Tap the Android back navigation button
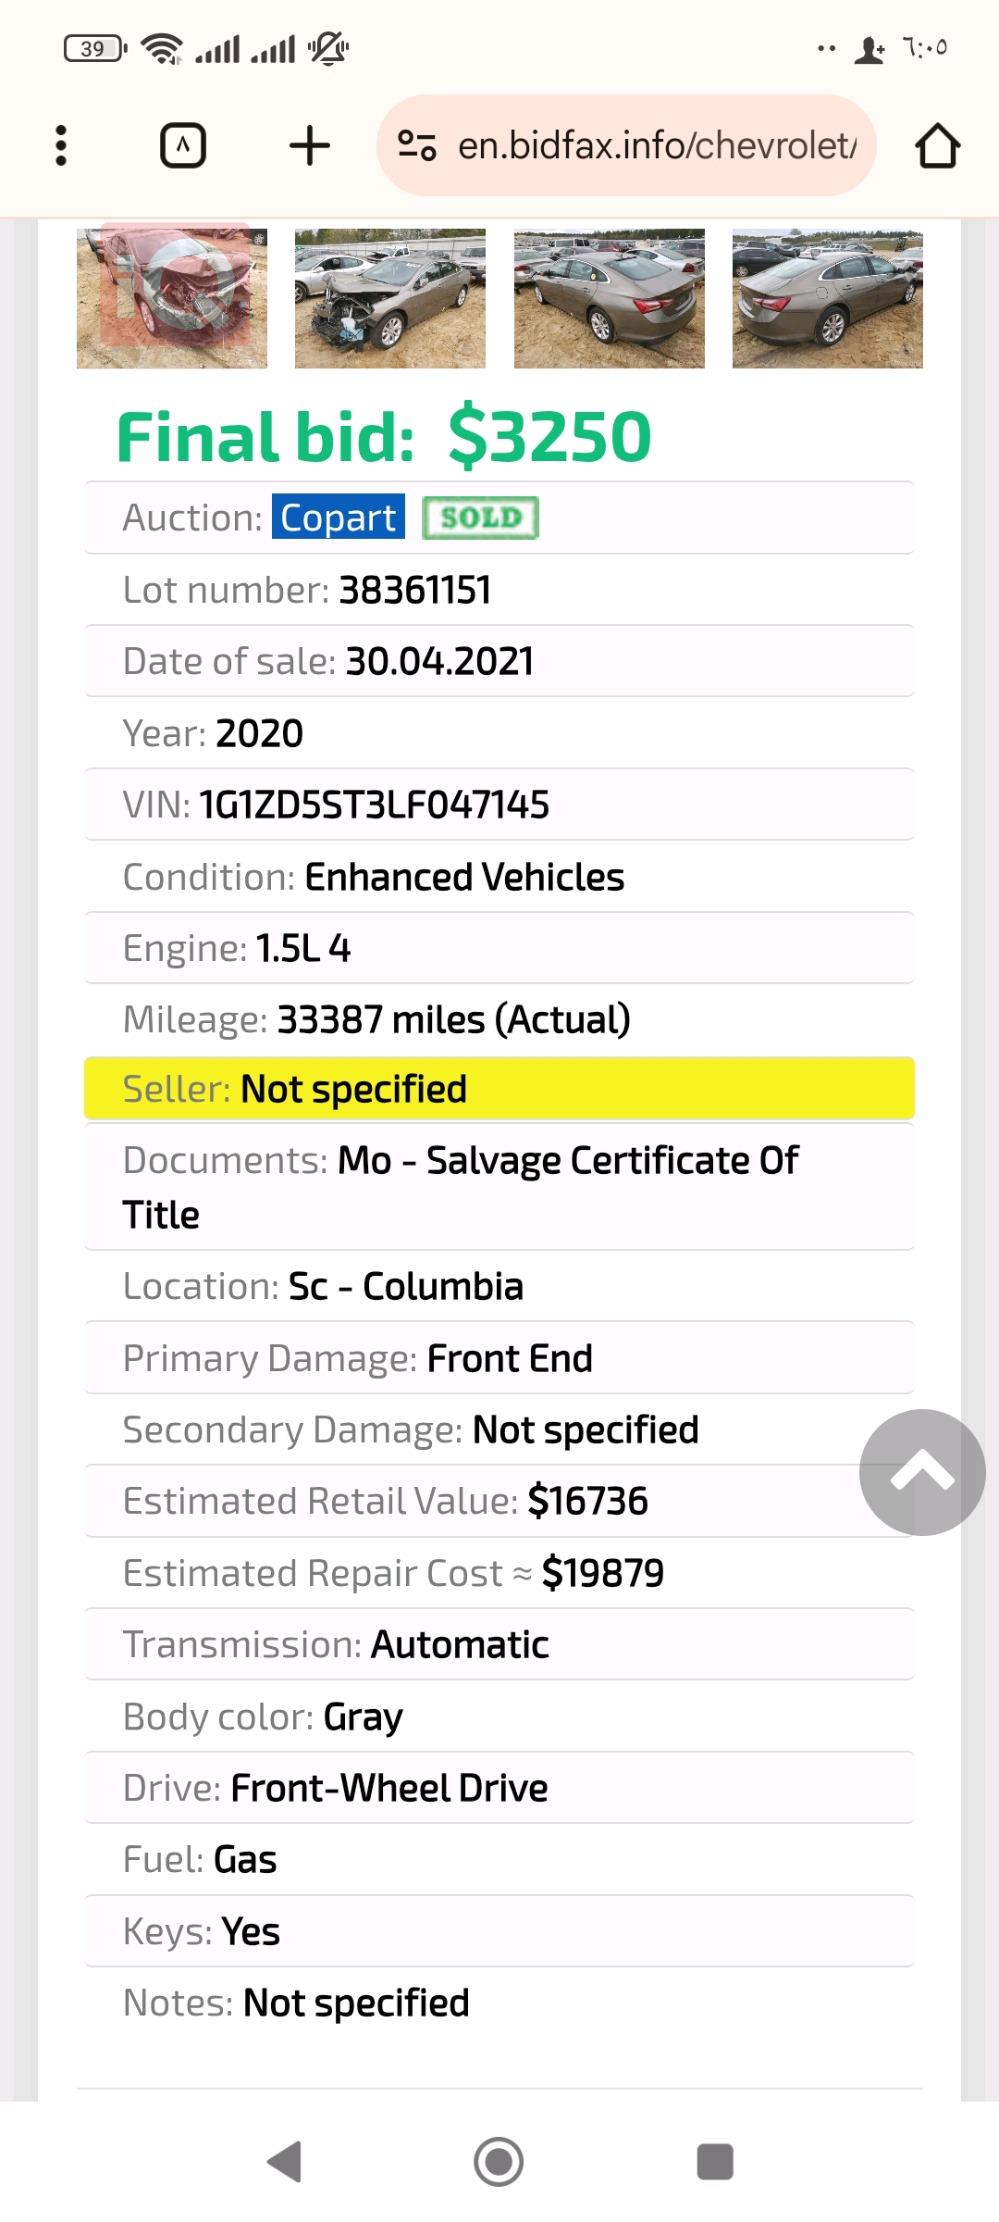Image resolution: width=999 pixels, height=2222 pixels. (x=285, y=2161)
